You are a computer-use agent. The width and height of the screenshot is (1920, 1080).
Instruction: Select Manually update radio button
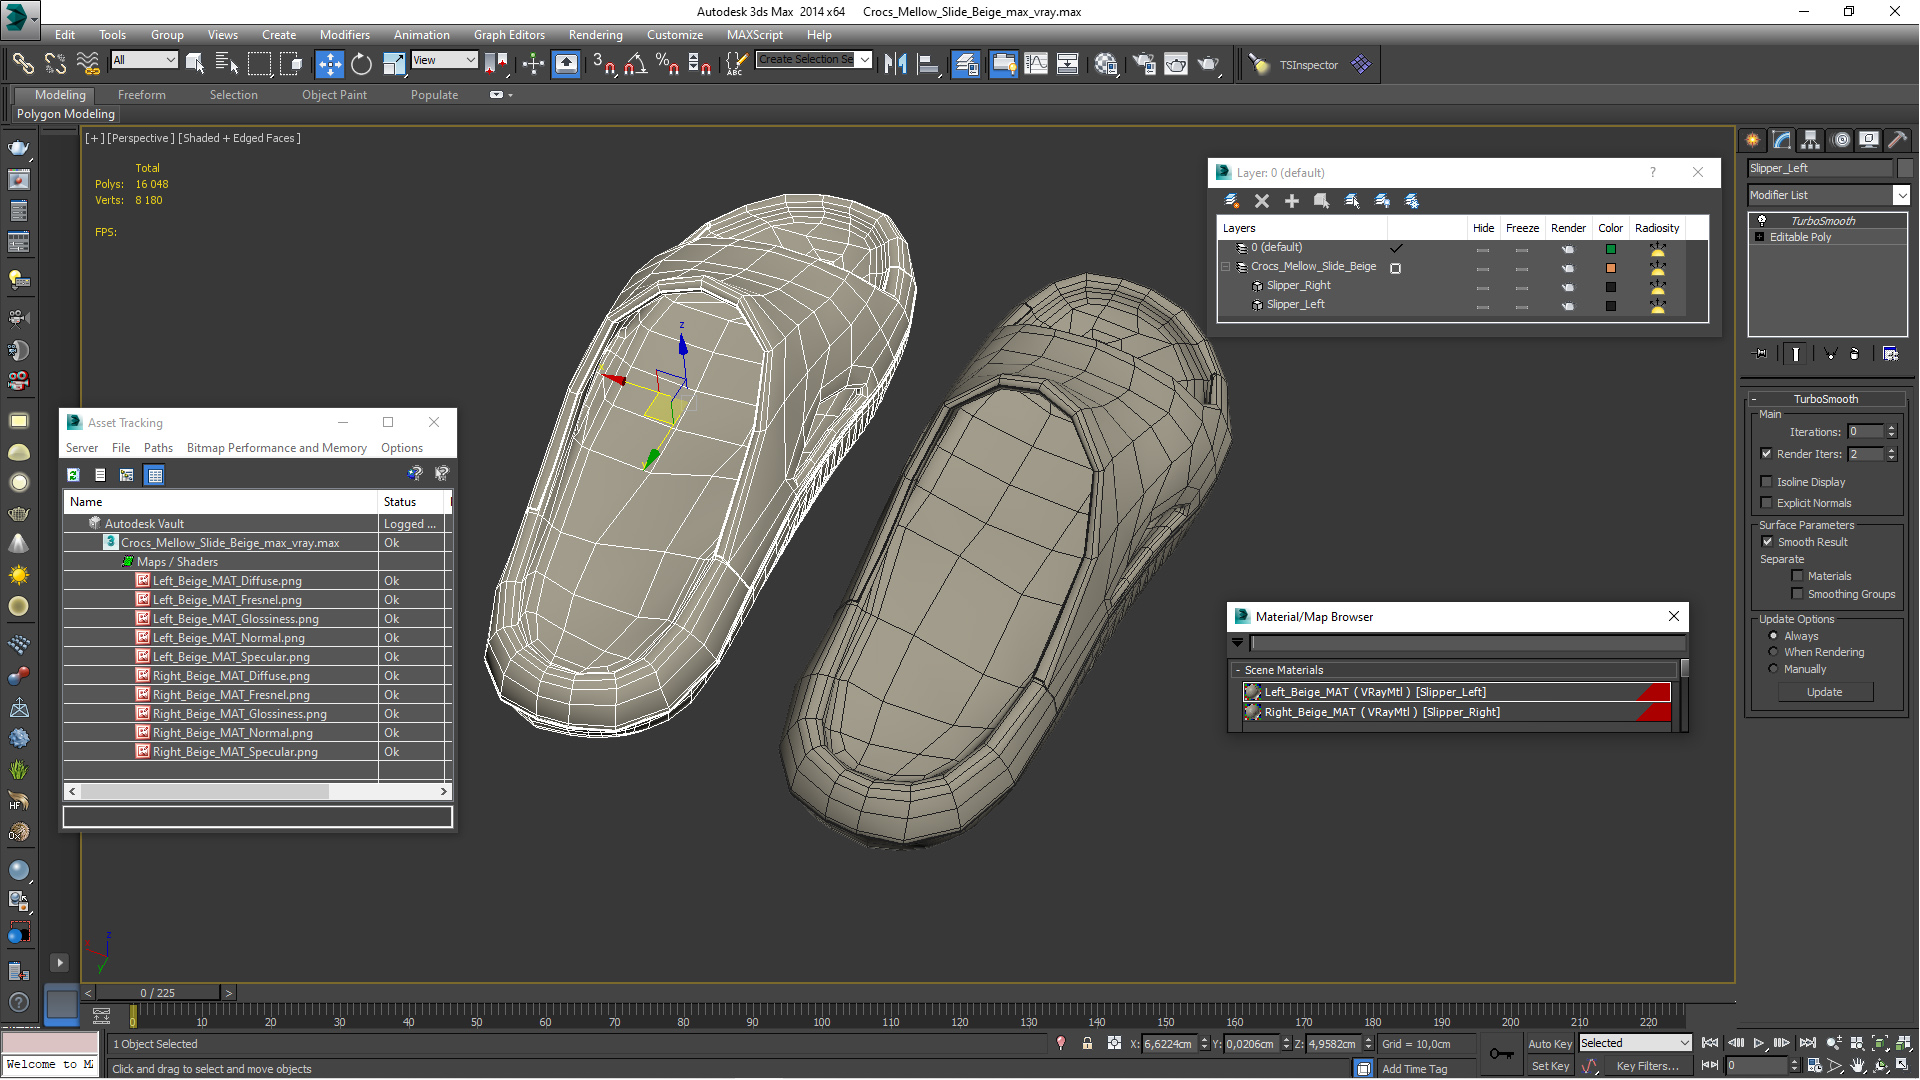(x=1774, y=669)
